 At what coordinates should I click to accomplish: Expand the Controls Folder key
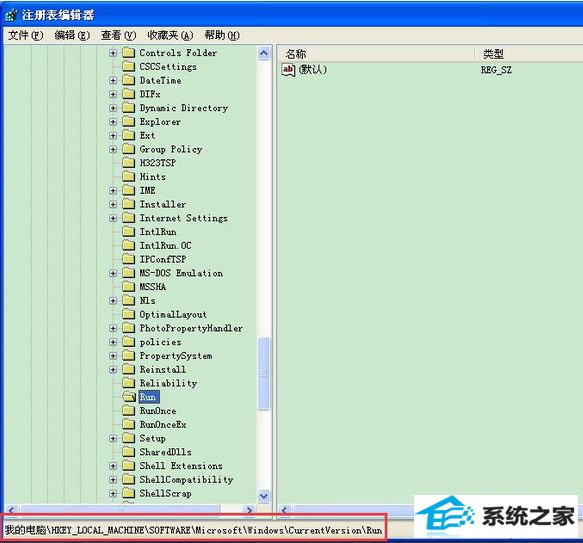pos(113,53)
